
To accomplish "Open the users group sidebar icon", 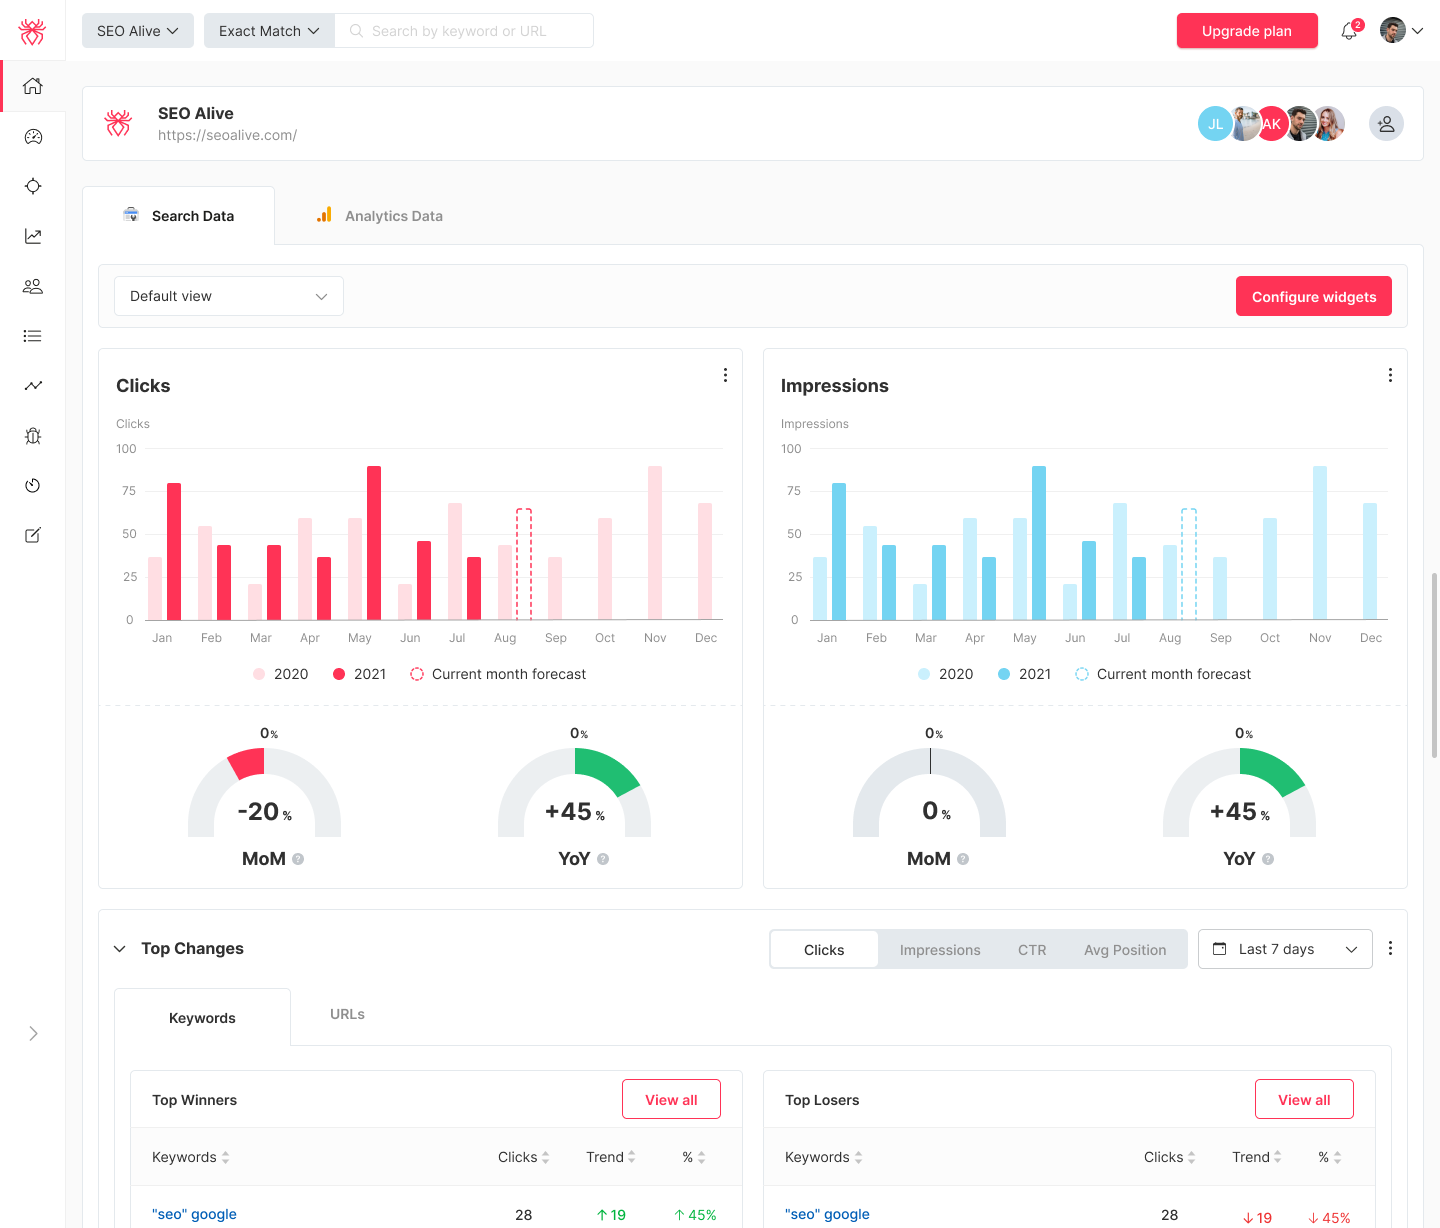I will click(x=33, y=286).
